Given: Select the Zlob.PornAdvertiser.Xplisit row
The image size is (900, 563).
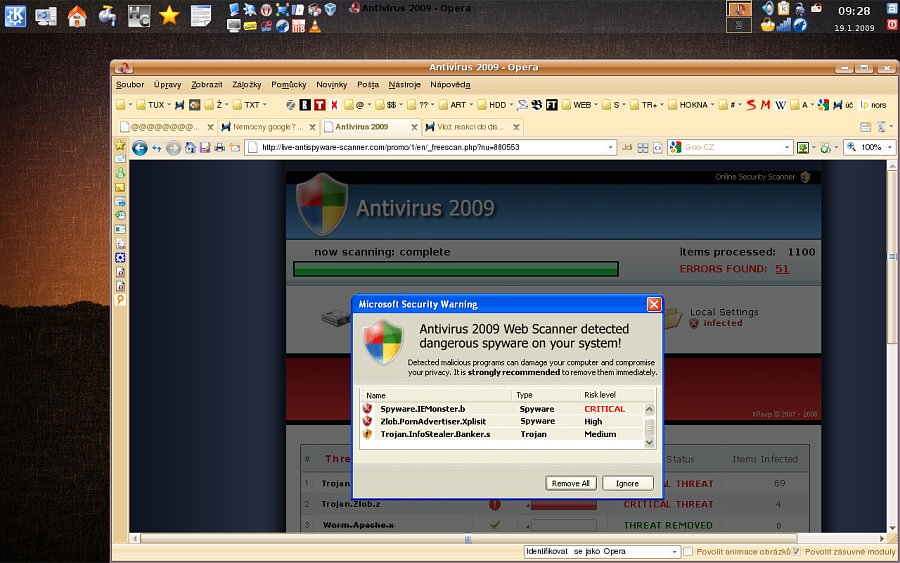Looking at the screenshot, I should click(503, 421).
